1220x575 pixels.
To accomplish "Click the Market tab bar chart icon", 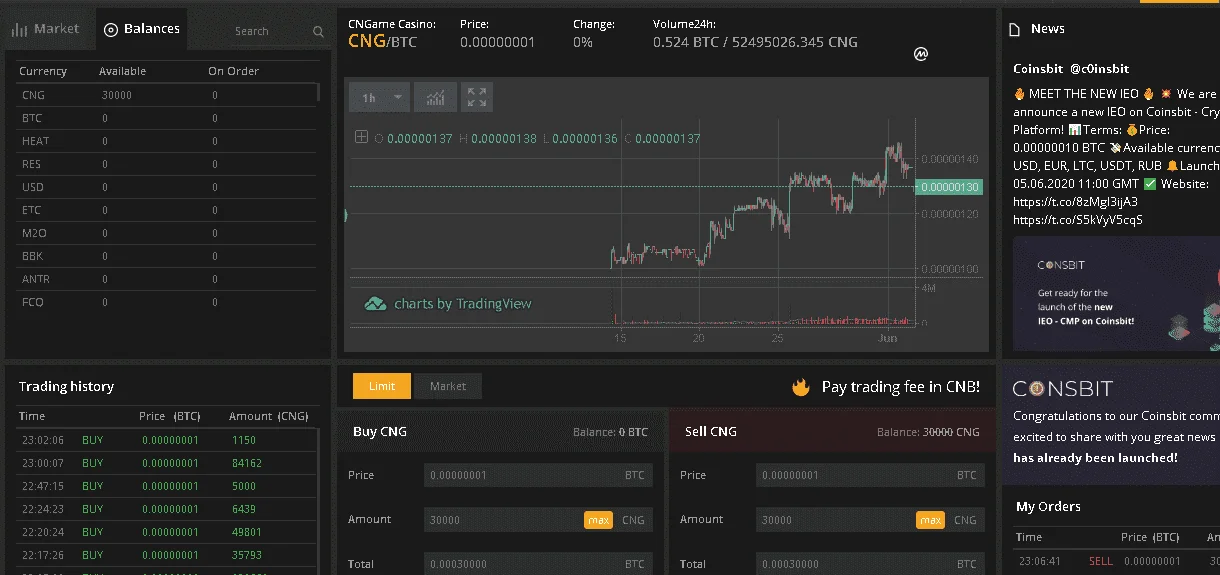I will pyautogui.click(x=19, y=30).
